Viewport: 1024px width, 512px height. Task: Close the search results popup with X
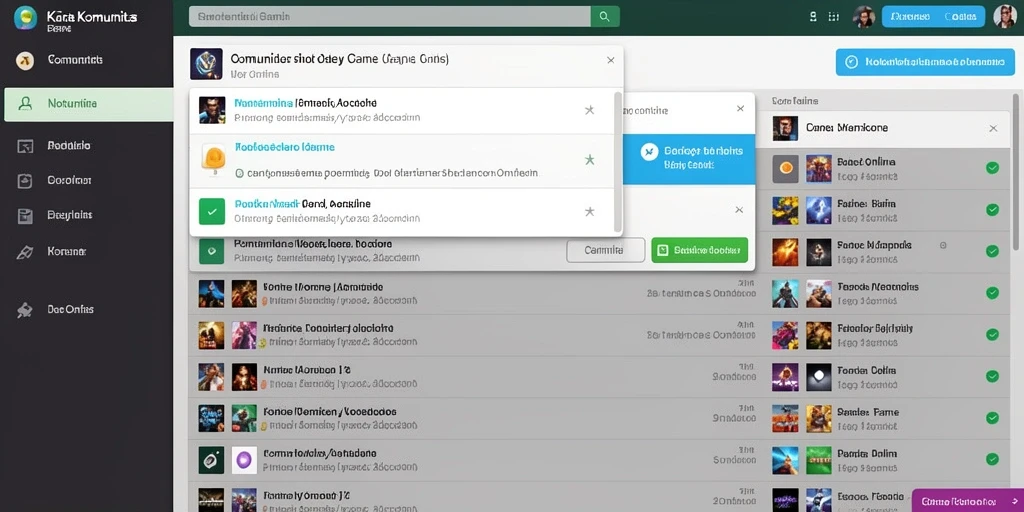coord(611,60)
